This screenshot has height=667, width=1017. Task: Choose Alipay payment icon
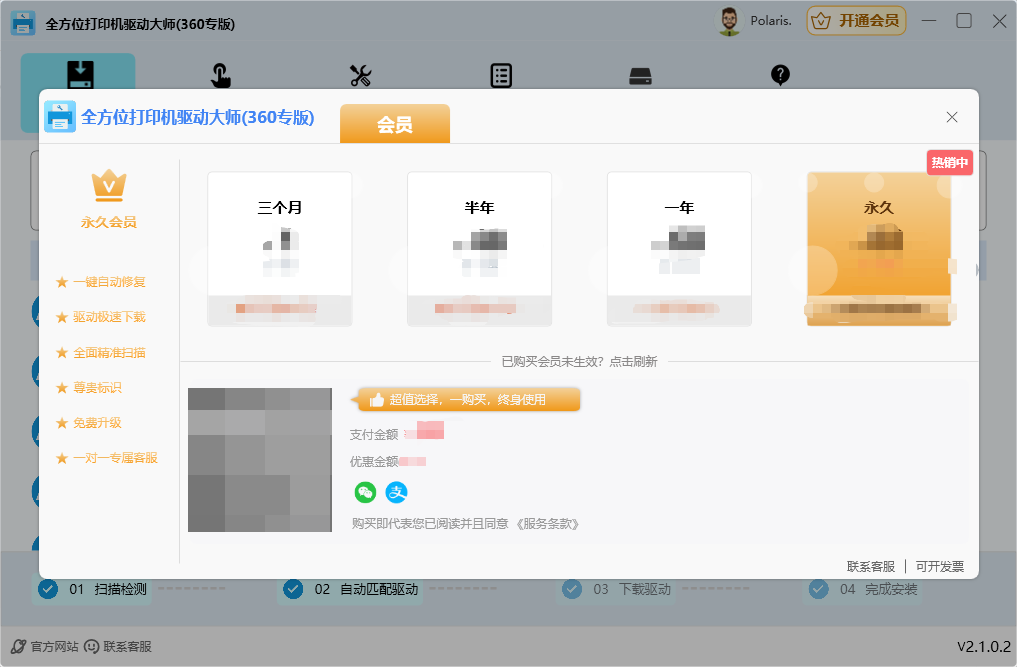click(398, 492)
